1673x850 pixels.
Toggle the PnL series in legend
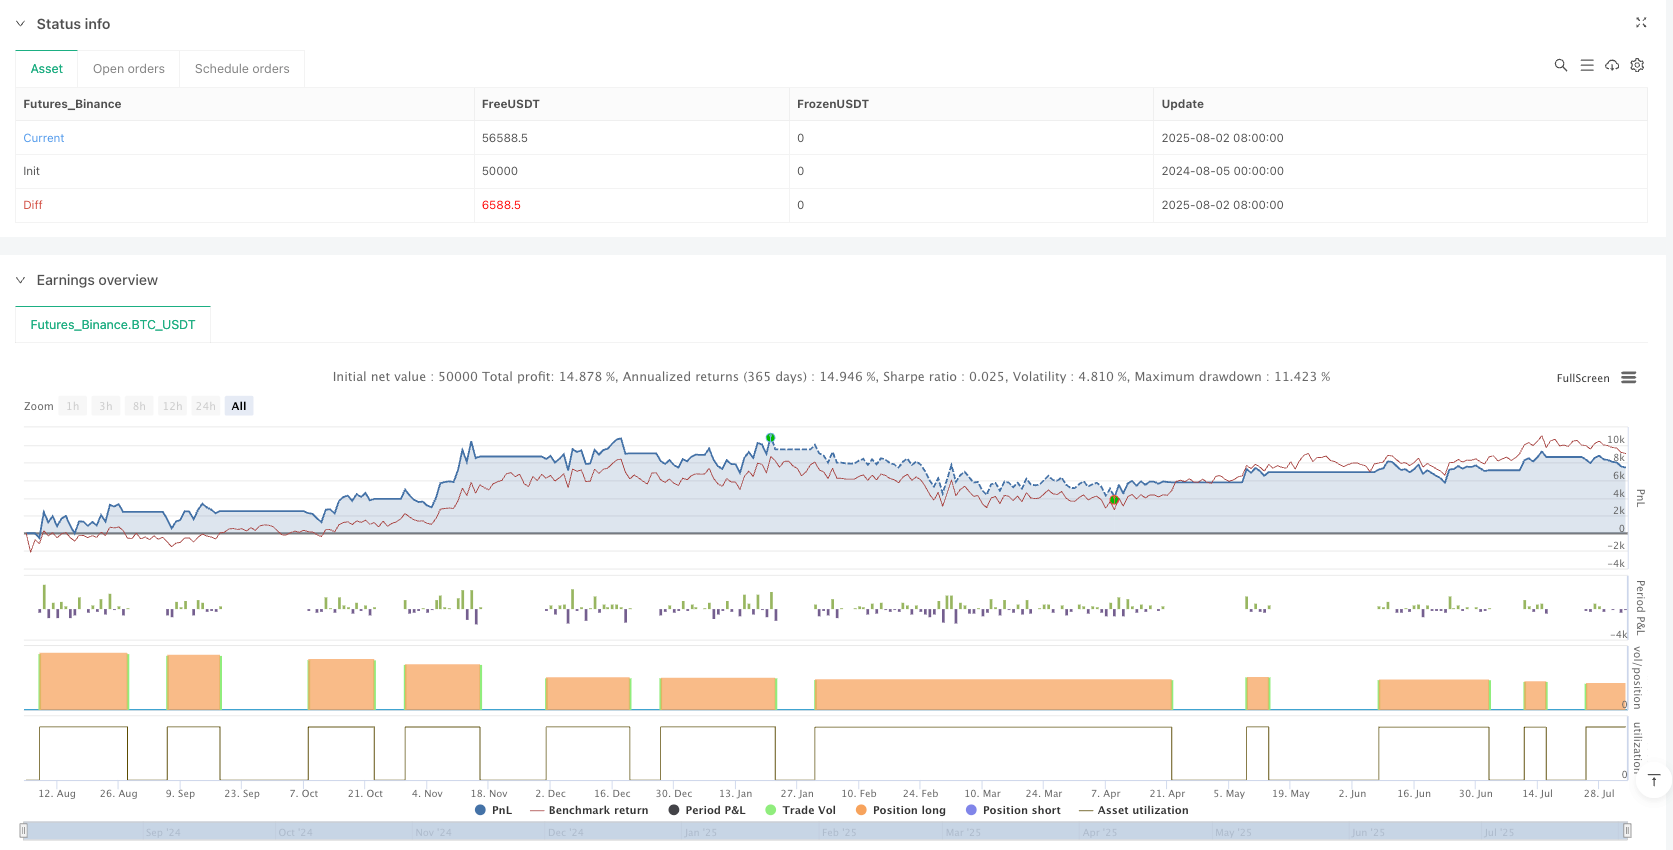[493, 810]
